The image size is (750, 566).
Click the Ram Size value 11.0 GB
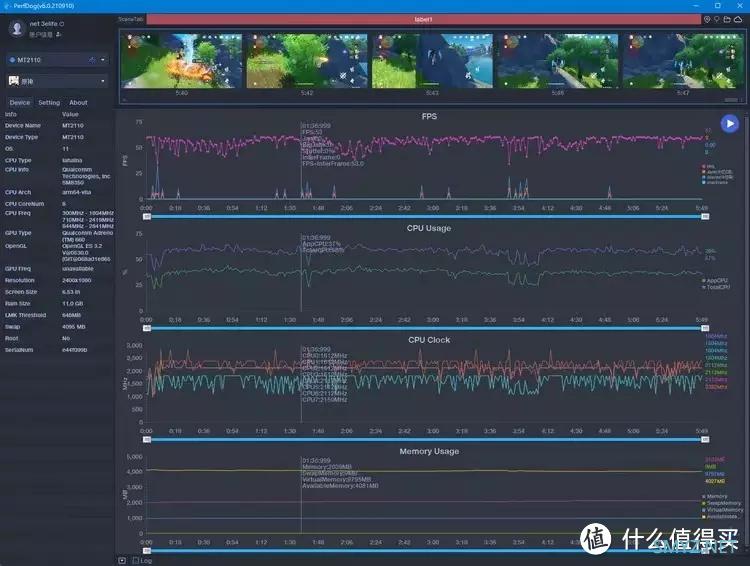tap(73, 303)
